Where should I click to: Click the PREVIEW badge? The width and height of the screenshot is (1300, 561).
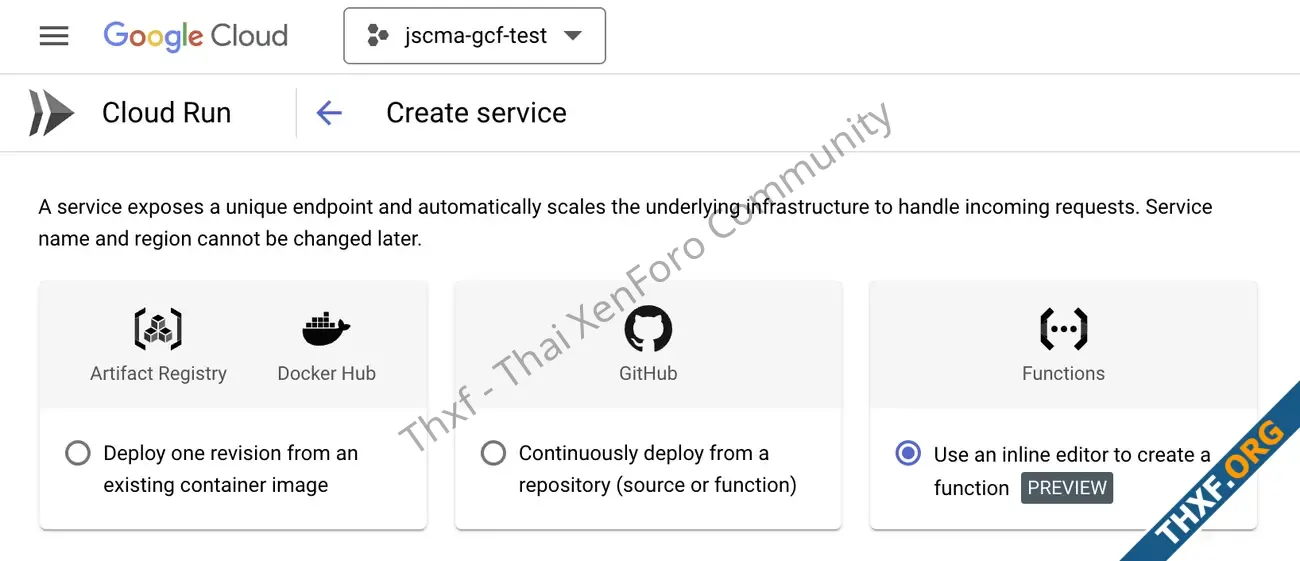[x=1067, y=488]
